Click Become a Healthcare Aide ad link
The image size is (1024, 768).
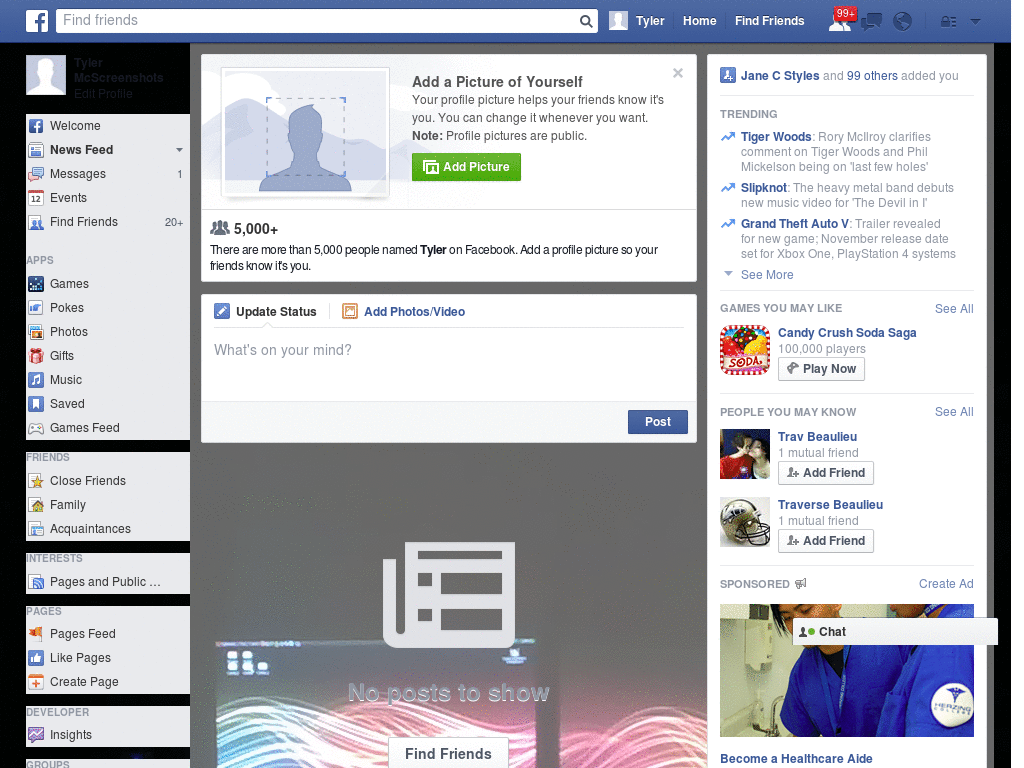pyautogui.click(x=796, y=759)
